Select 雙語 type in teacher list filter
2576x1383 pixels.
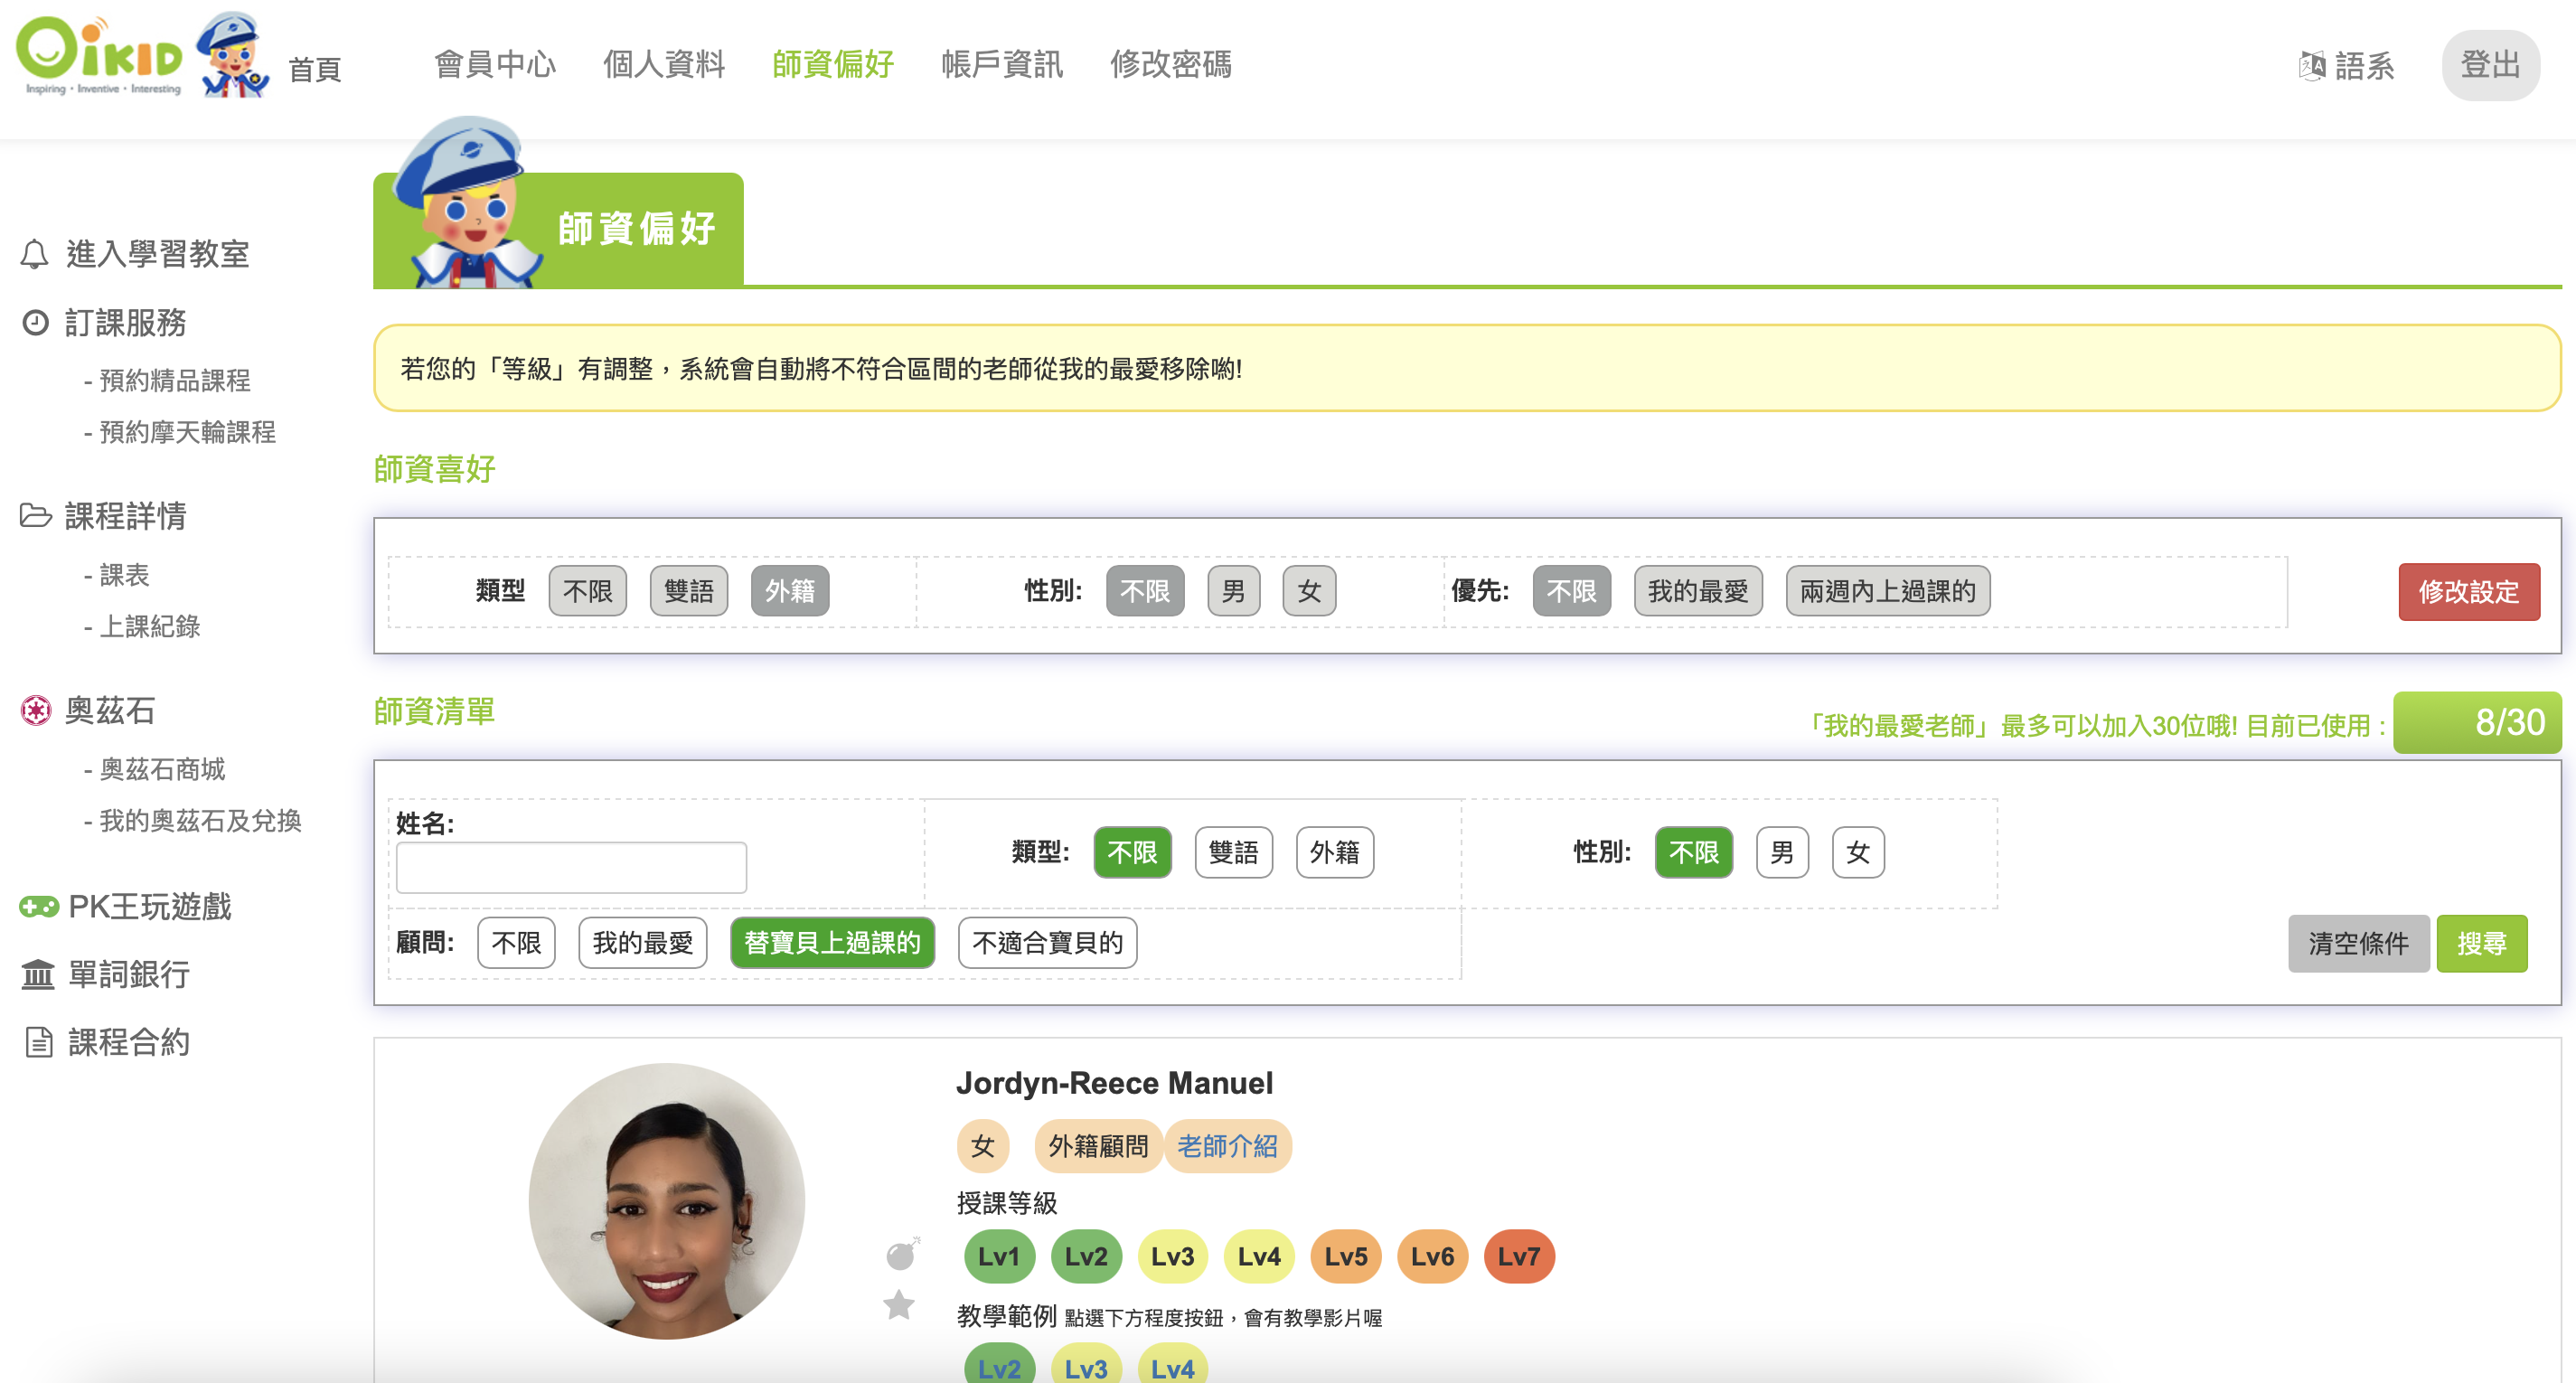point(1233,853)
